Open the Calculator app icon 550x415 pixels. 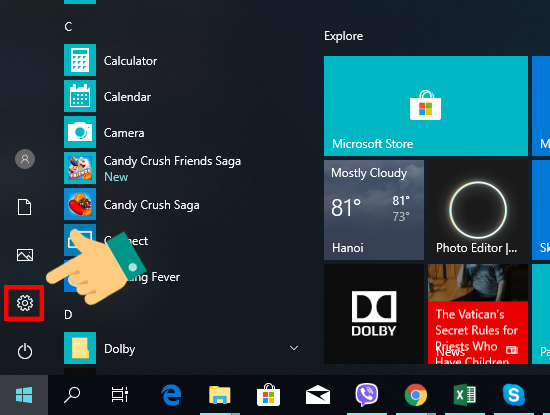point(80,60)
